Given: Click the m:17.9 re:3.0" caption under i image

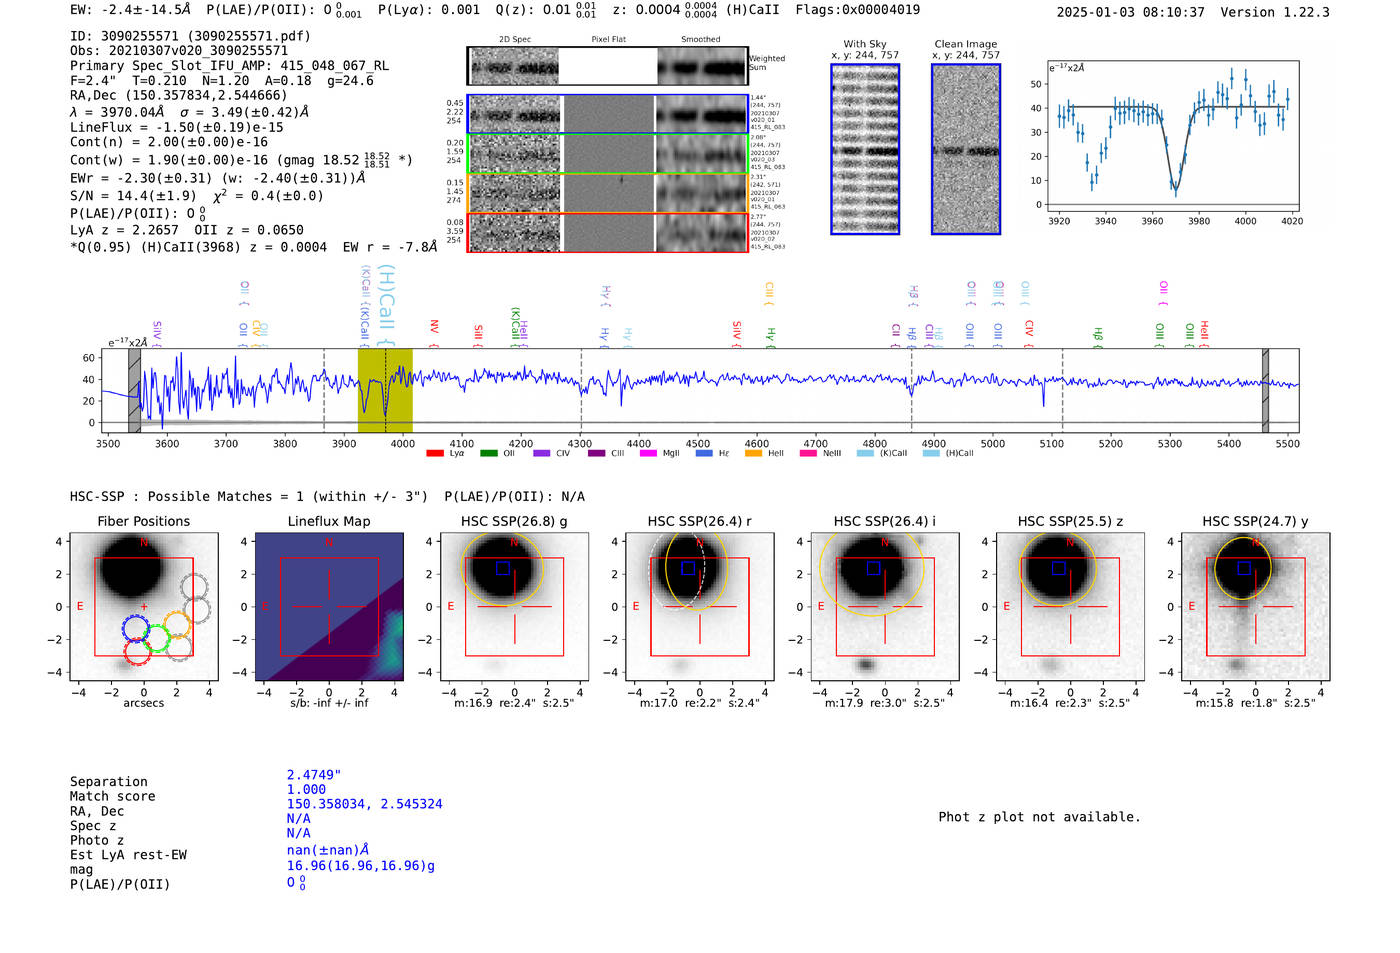Looking at the screenshot, I should pos(885,703).
